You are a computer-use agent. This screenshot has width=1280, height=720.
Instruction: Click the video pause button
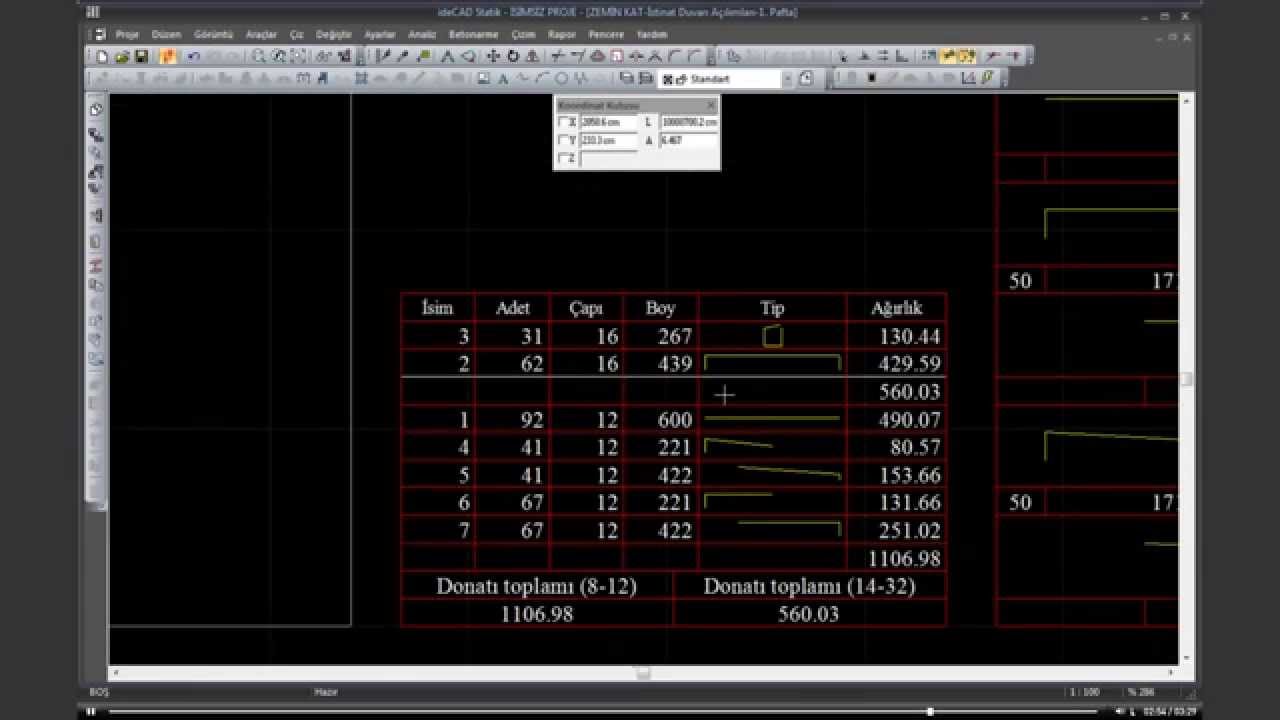pyautogui.click(x=90, y=711)
